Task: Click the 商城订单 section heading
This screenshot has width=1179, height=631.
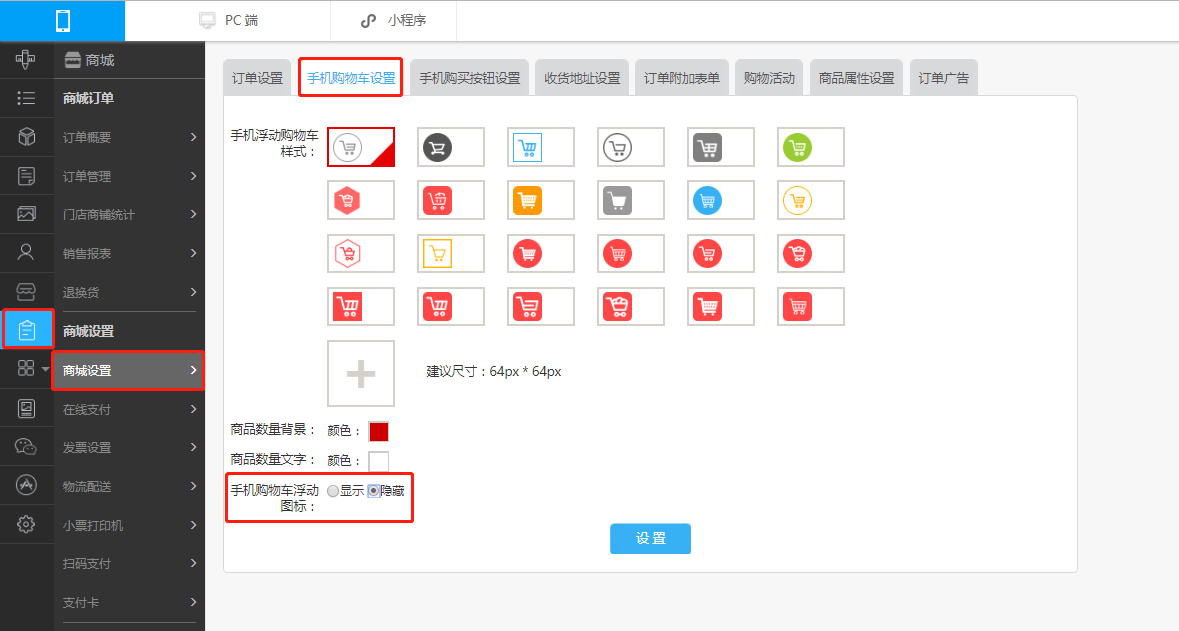Action: 89,98
